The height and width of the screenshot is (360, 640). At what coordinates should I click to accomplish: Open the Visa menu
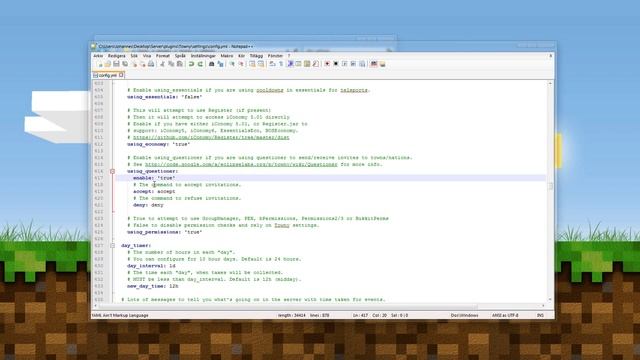147,56
